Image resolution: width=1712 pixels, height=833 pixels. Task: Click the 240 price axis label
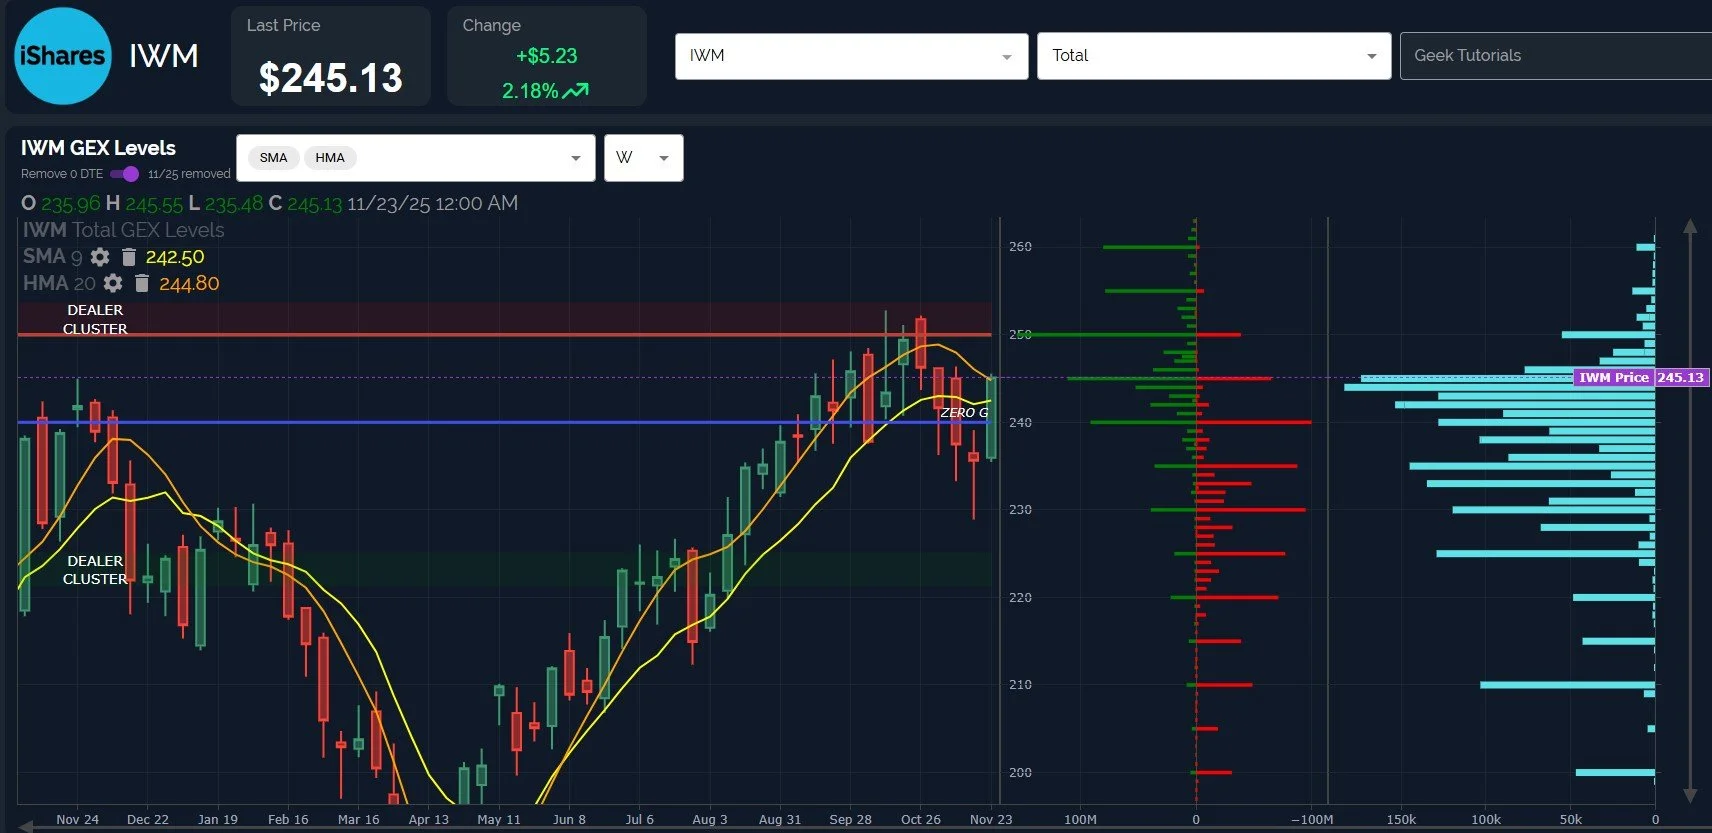click(1020, 422)
